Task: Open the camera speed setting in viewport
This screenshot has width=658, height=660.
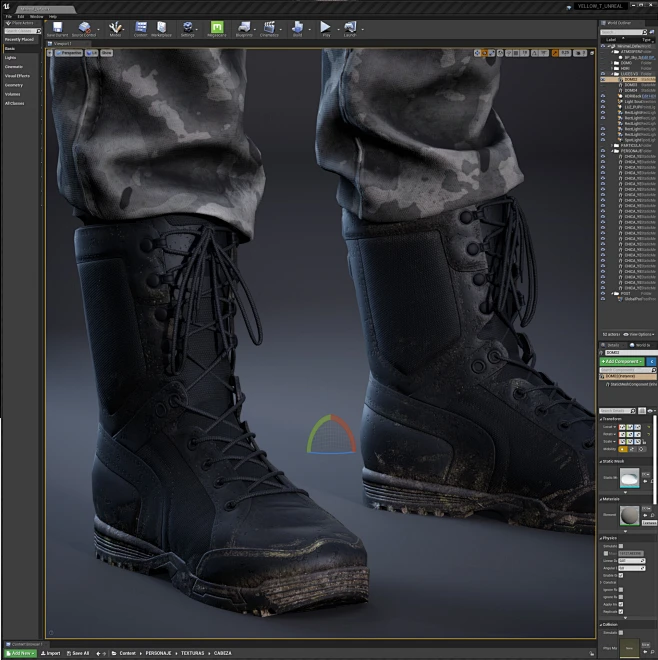Action: click(580, 53)
